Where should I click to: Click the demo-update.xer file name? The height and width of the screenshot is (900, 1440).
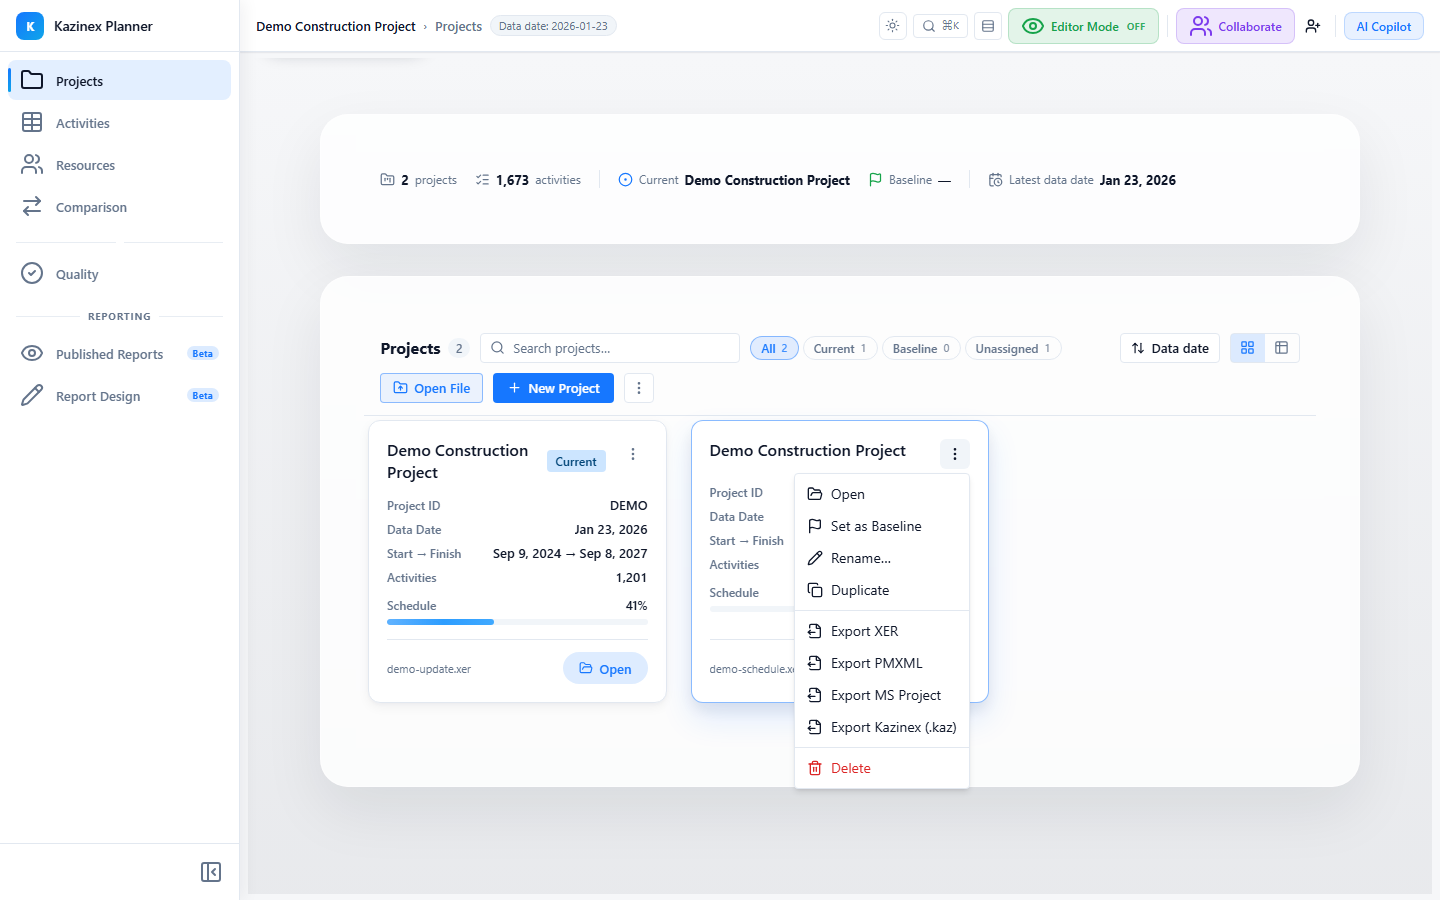click(x=429, y=669)
